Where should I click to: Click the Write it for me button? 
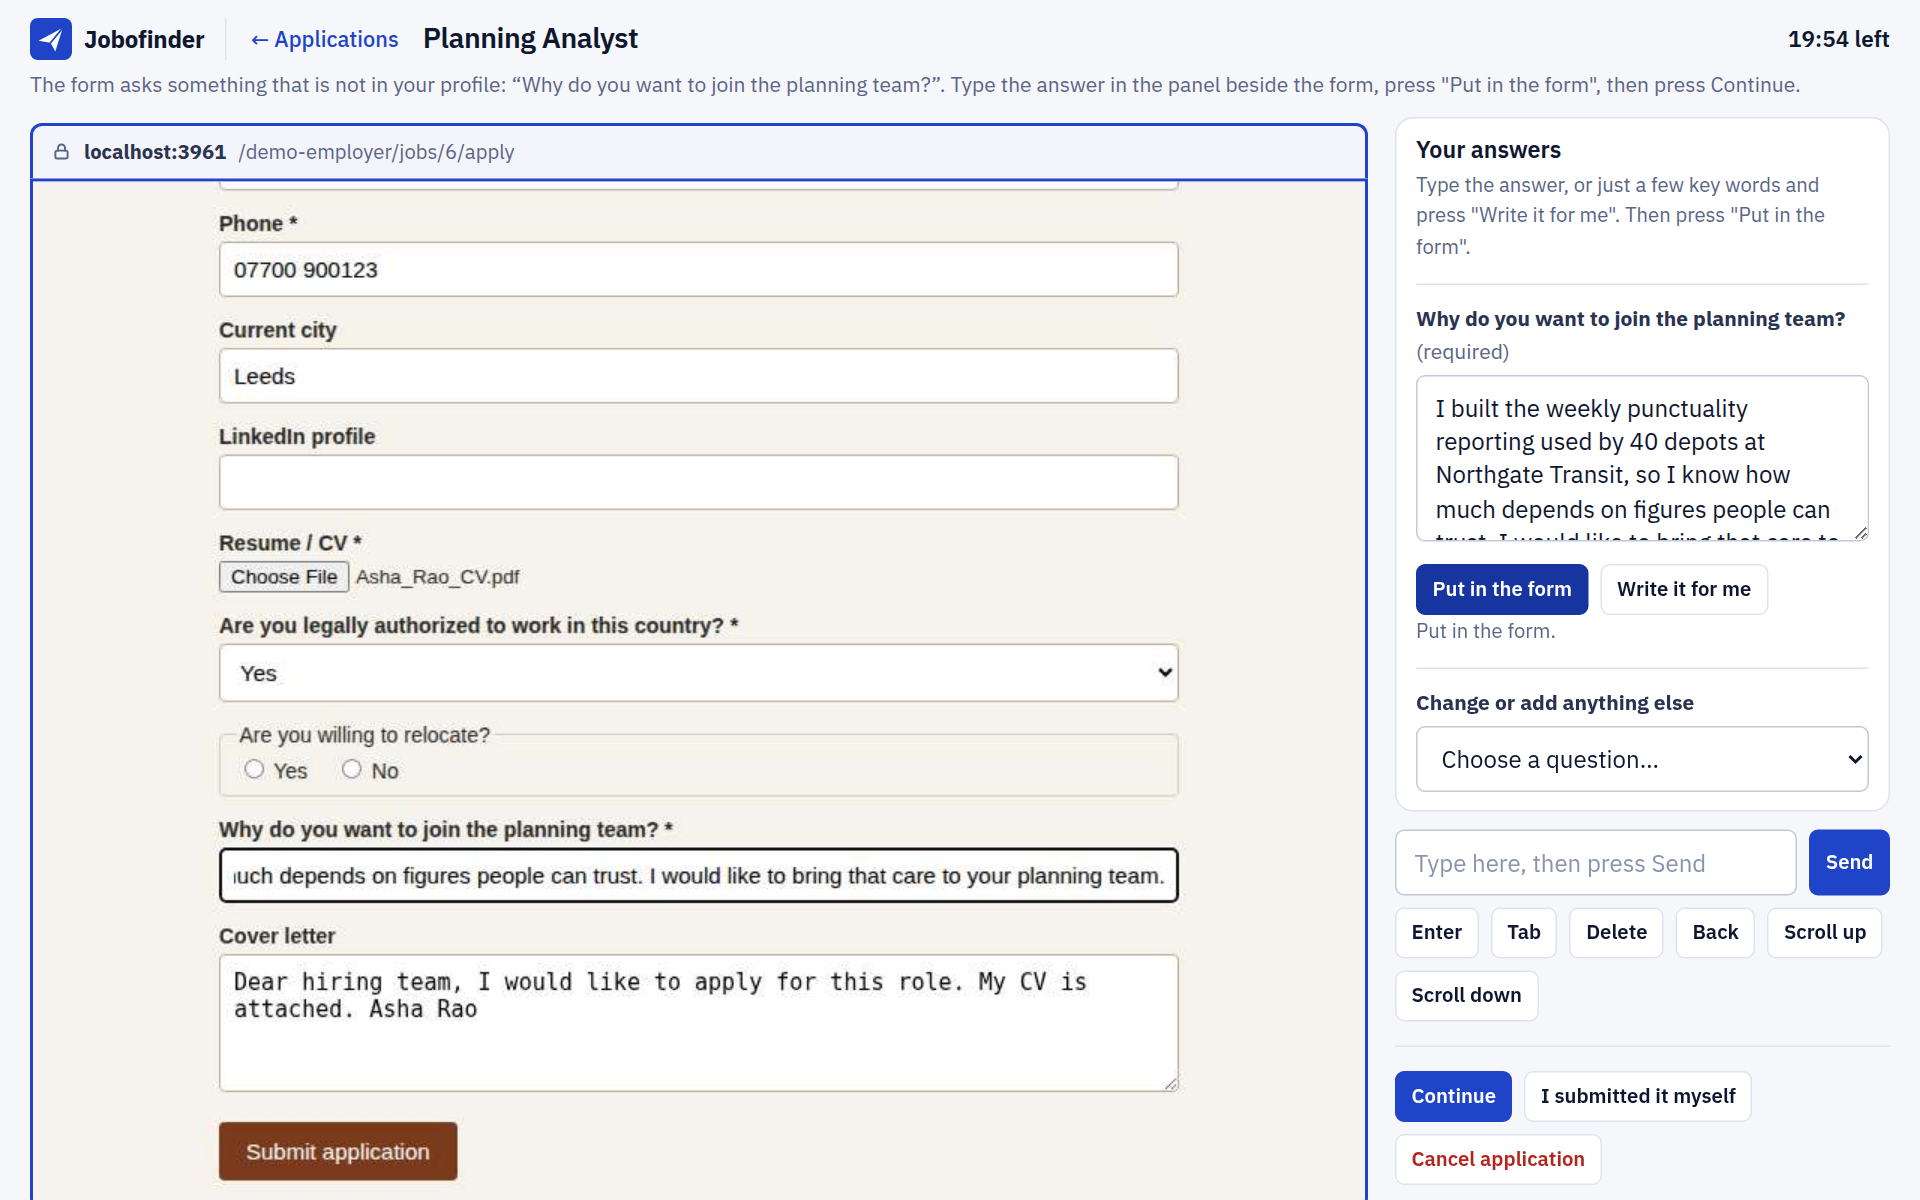tap(1683, 589)
